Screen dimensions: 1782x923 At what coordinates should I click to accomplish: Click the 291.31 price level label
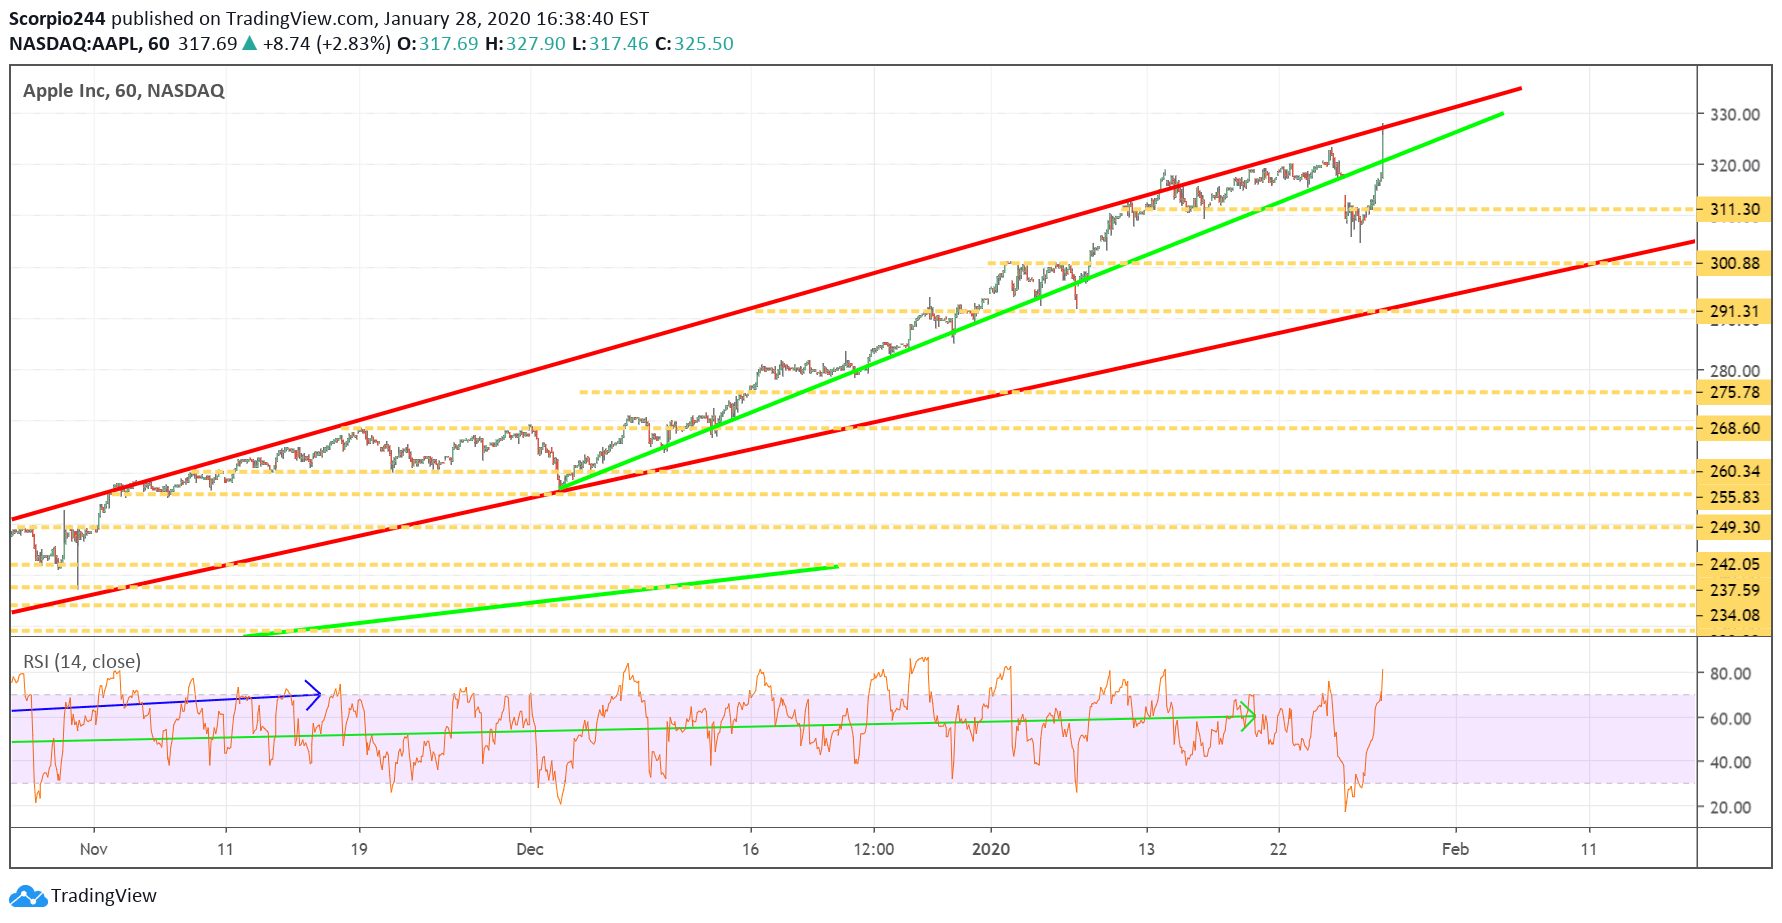click(1734, 312)
